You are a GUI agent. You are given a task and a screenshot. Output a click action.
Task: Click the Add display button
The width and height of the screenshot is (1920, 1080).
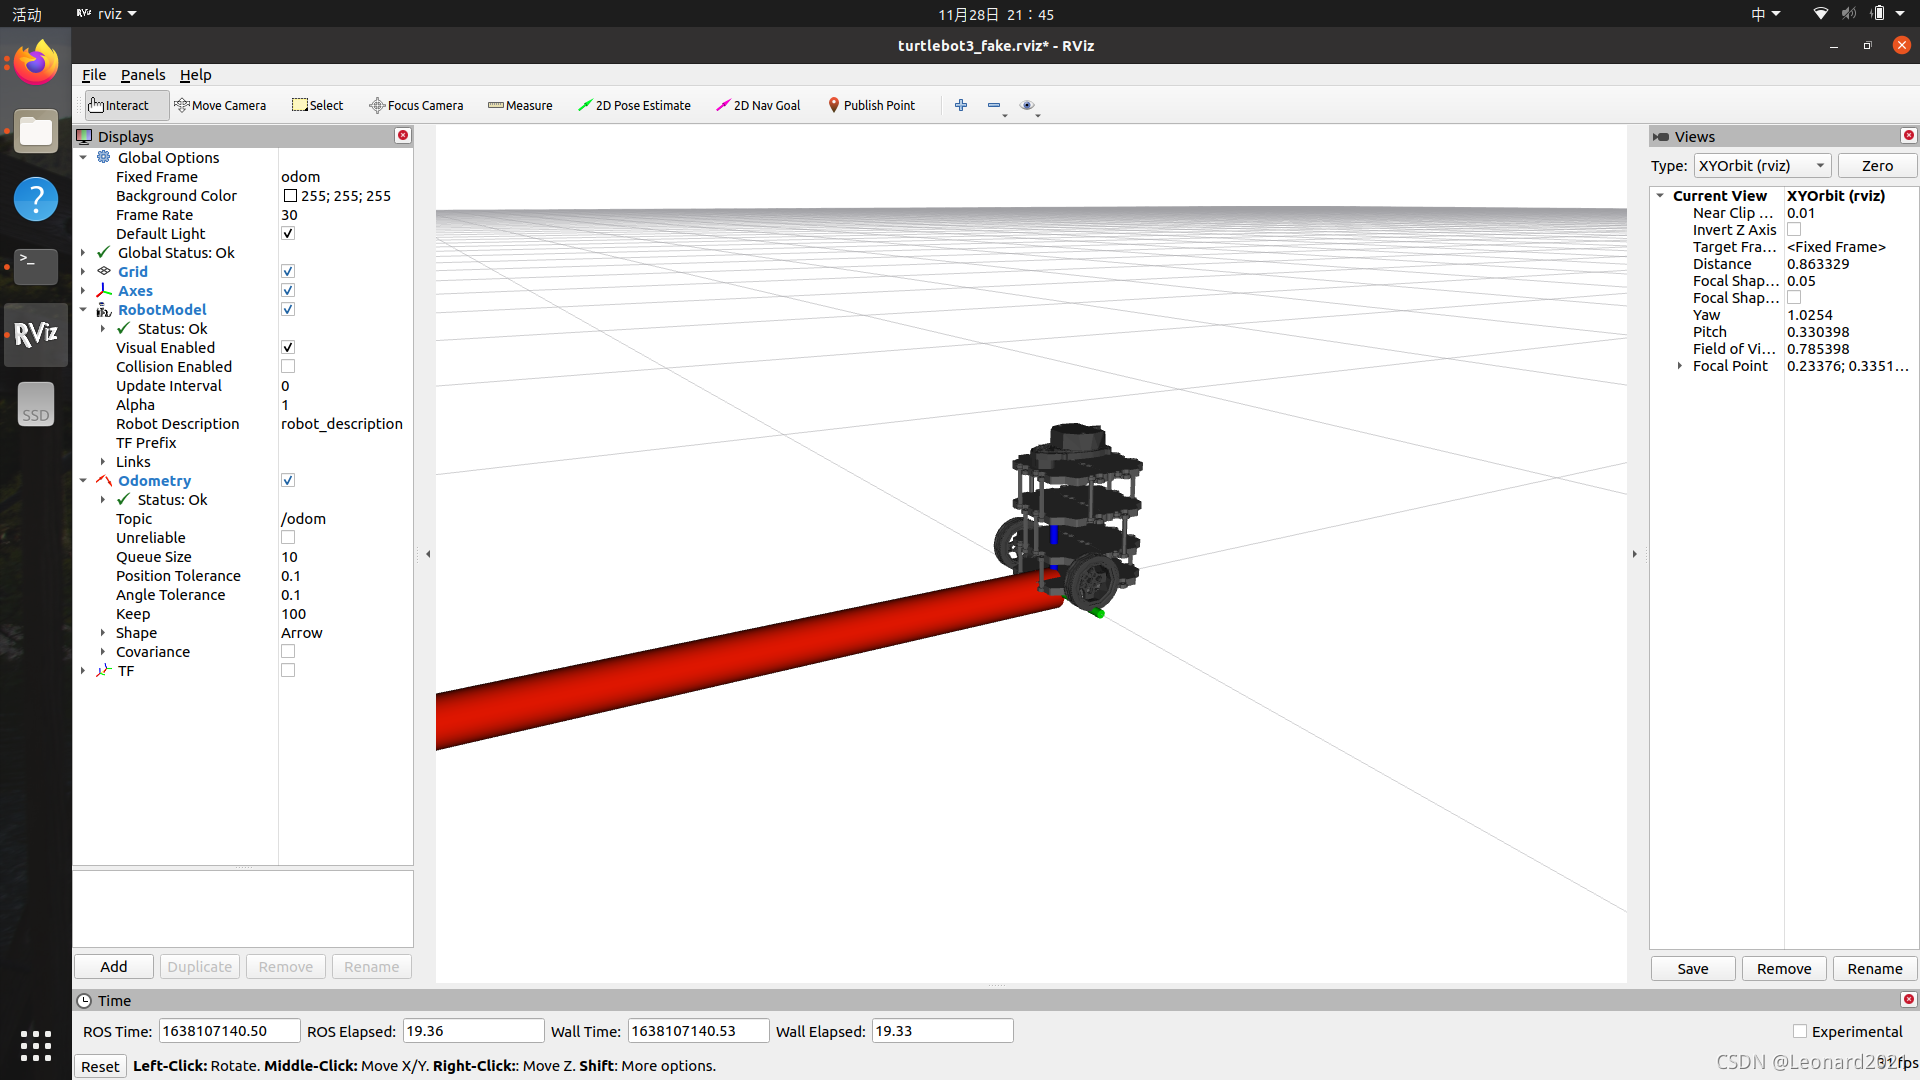114,967
